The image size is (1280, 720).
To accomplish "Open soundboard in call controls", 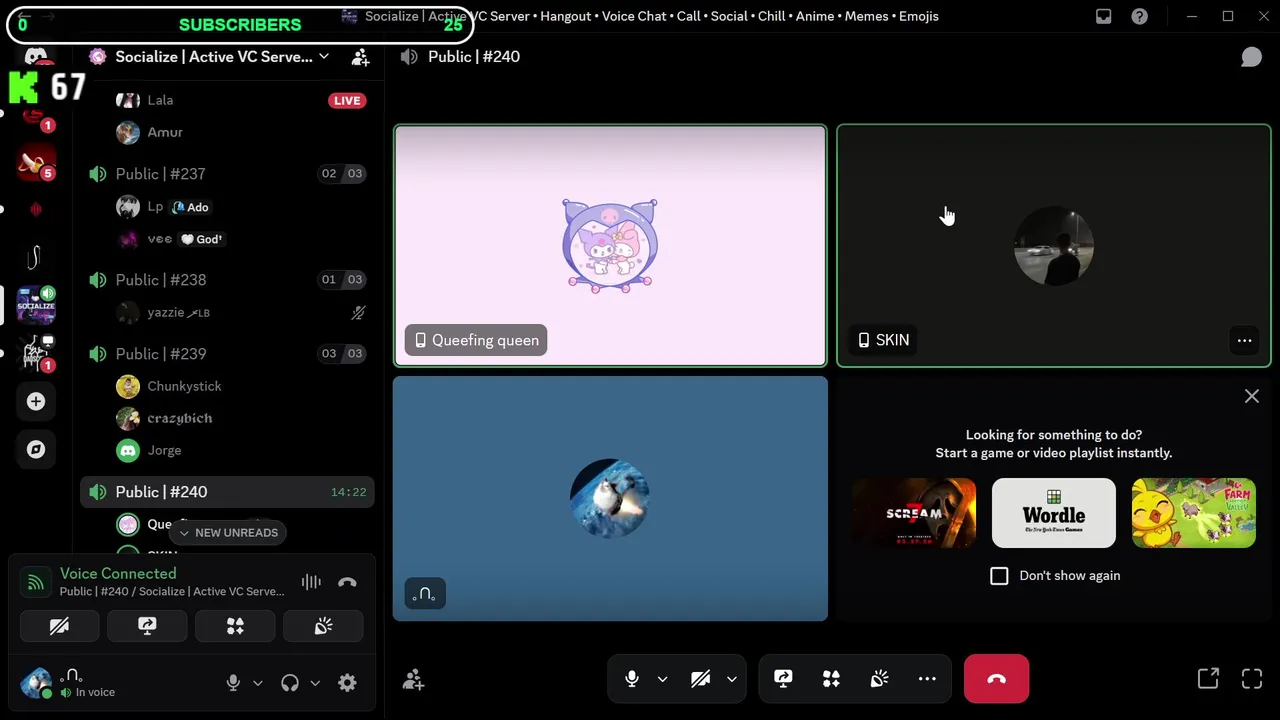I will (x=879, y=679).
